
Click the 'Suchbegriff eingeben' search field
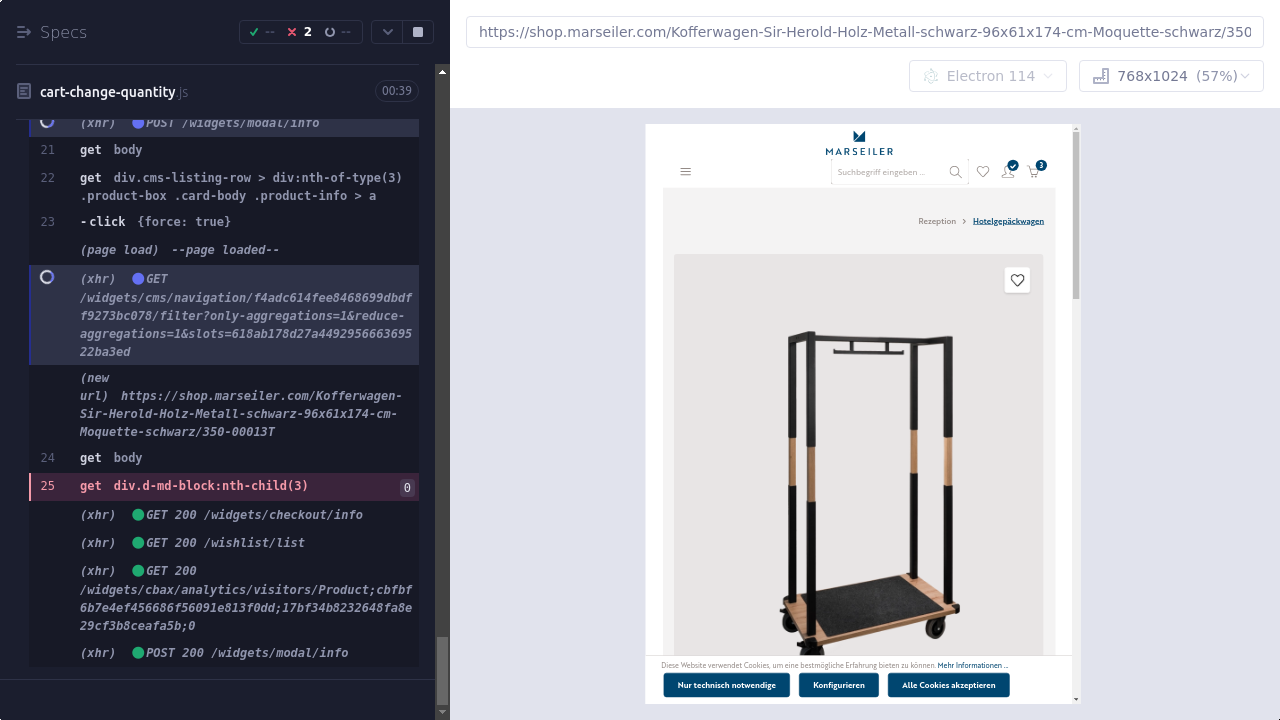885,172
